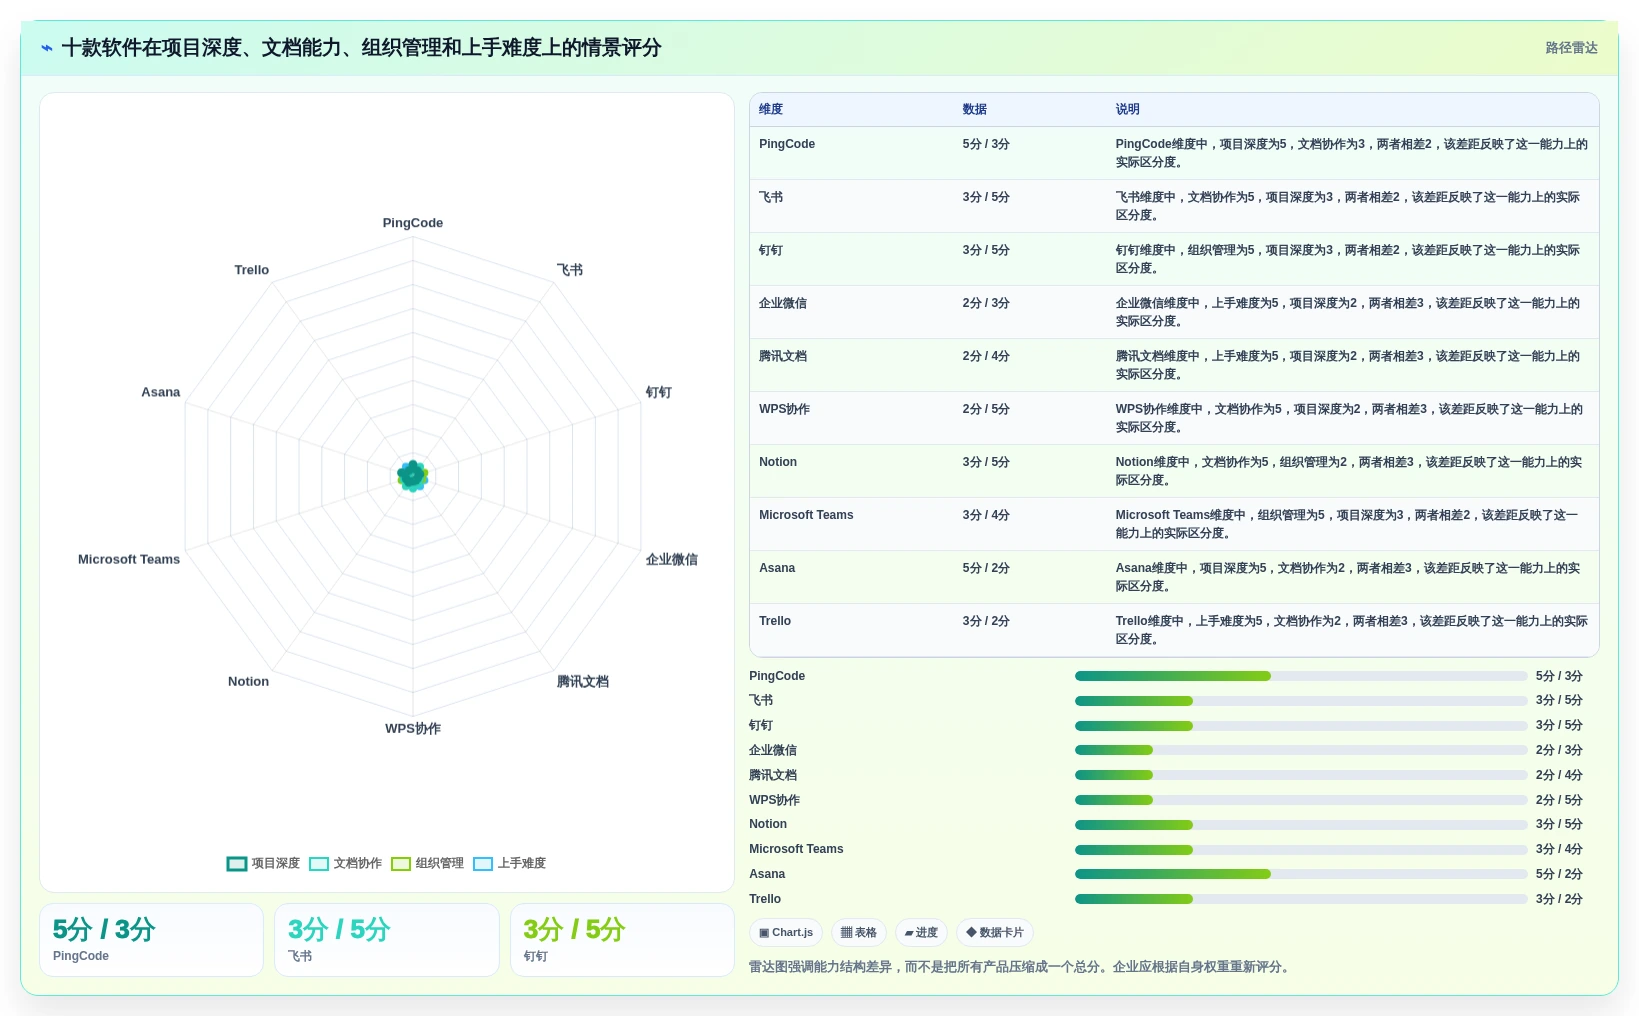This screenshot has height=1016, width=1639.
Task: Open the 飞书 3分 / 5分 data card
Action: coord(387,940)
